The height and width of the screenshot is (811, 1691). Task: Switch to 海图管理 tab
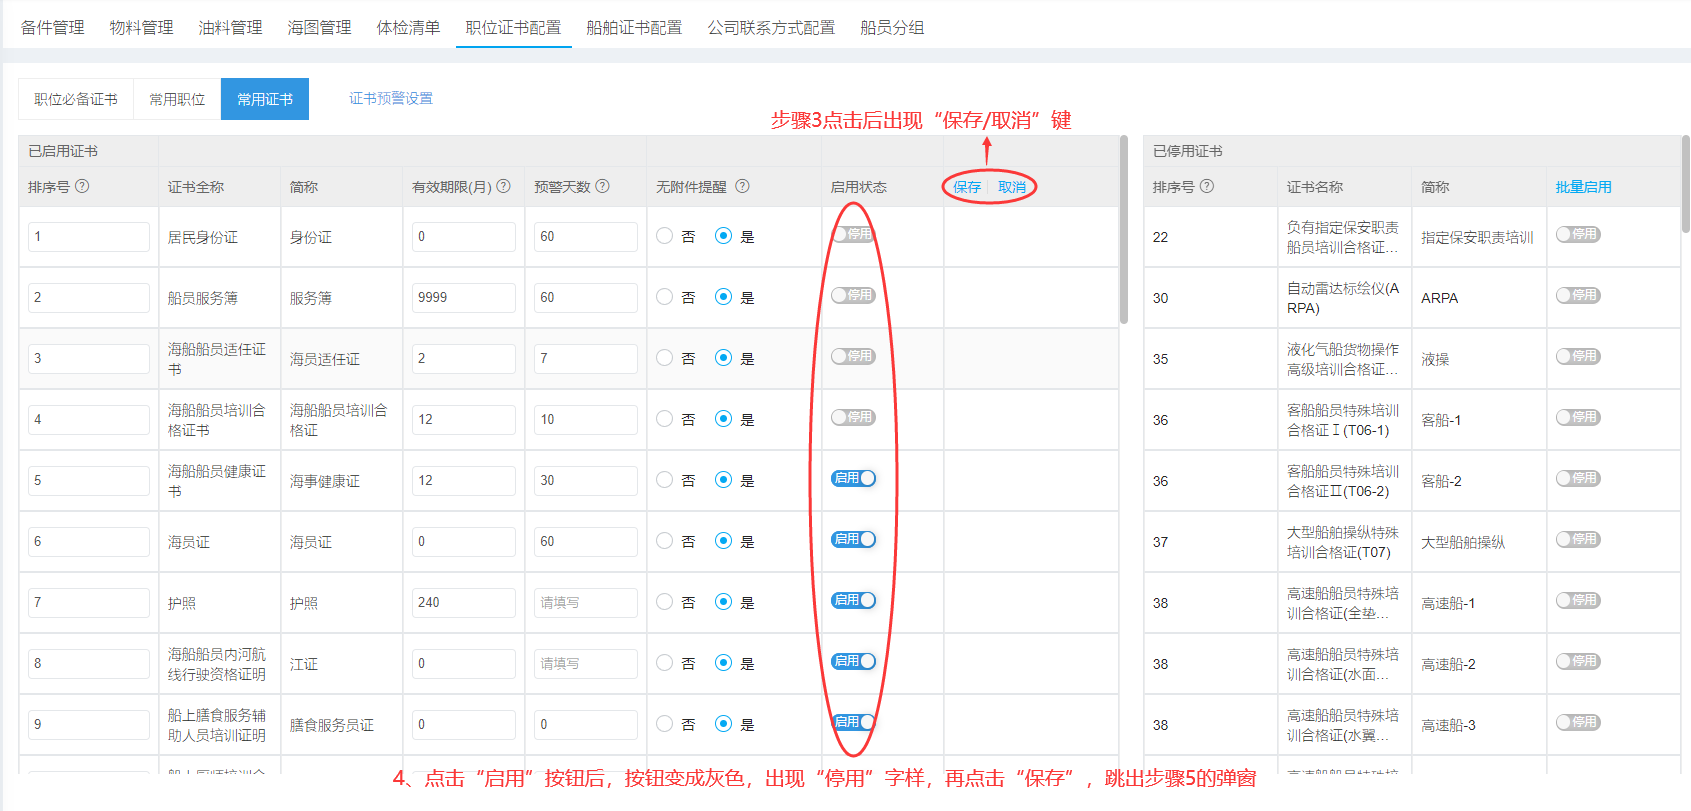click(x=319, y=28)
